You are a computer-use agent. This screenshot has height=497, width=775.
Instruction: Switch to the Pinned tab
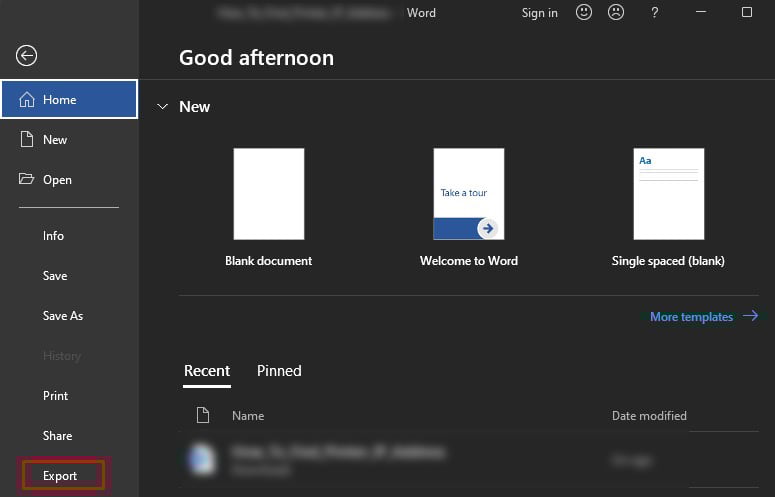pos(279,371)
